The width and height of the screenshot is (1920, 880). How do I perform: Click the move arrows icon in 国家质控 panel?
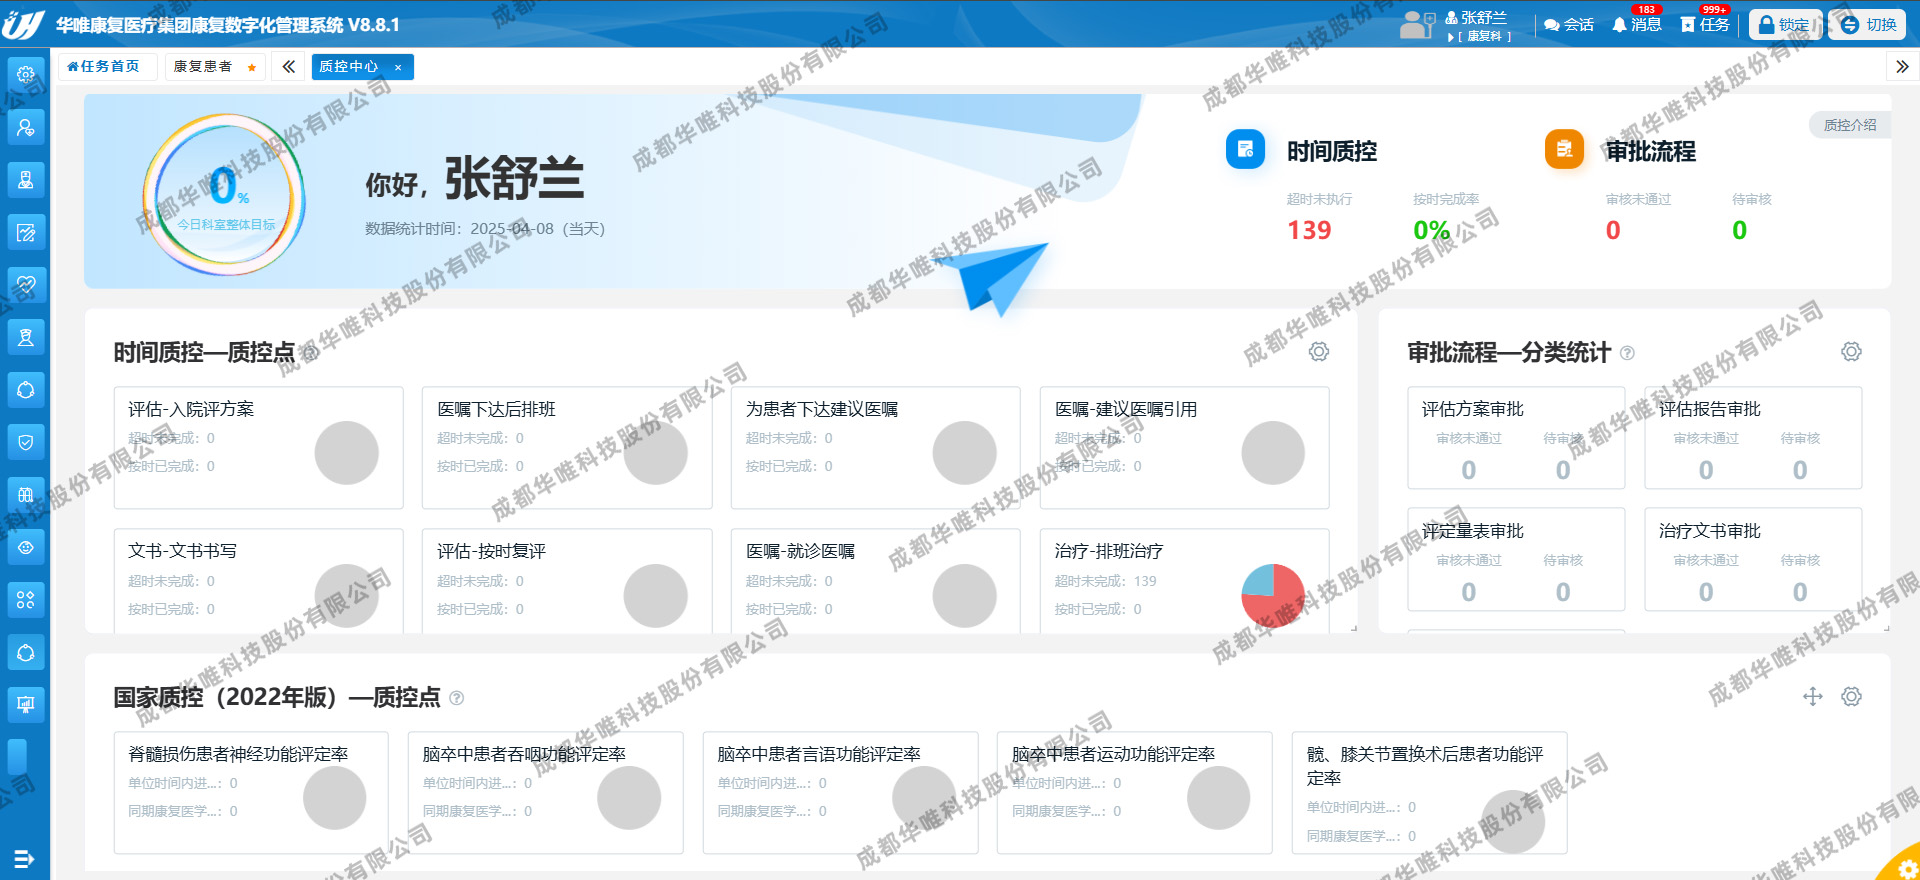[x=1812, y=697]
